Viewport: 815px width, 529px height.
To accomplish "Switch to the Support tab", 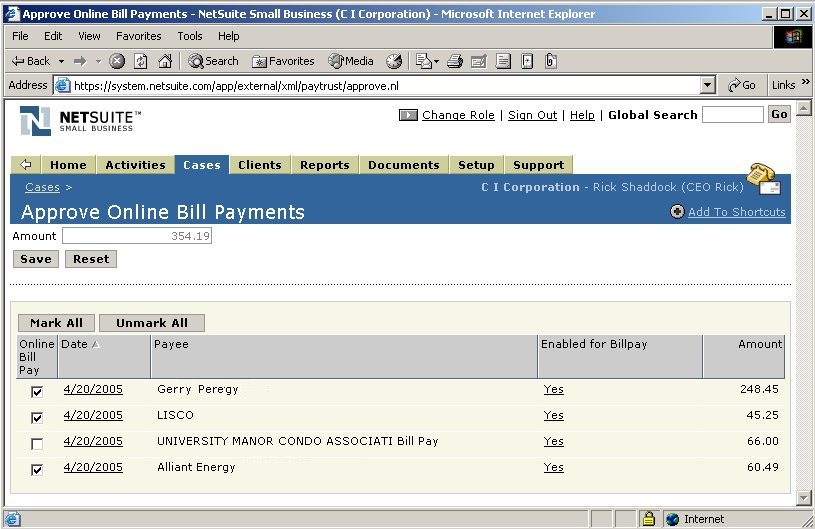I will pos(538,165).
